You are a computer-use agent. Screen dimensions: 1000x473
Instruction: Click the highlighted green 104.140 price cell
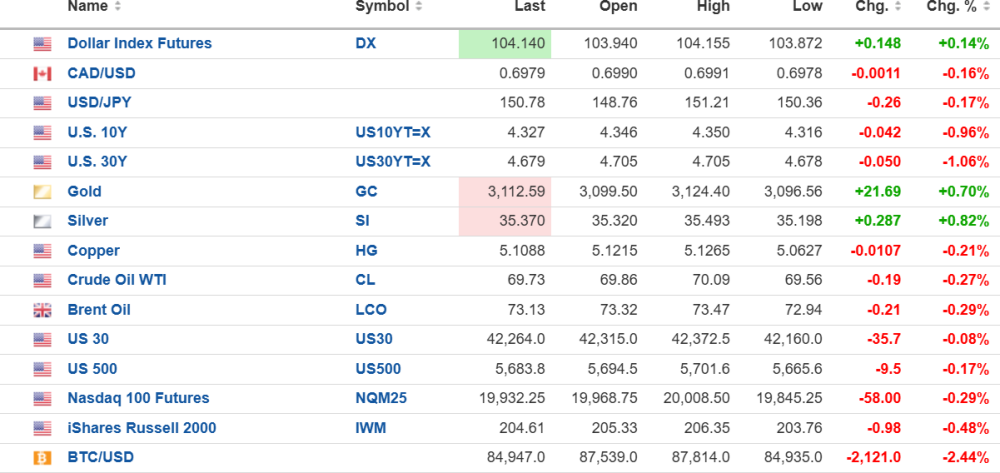505,44
